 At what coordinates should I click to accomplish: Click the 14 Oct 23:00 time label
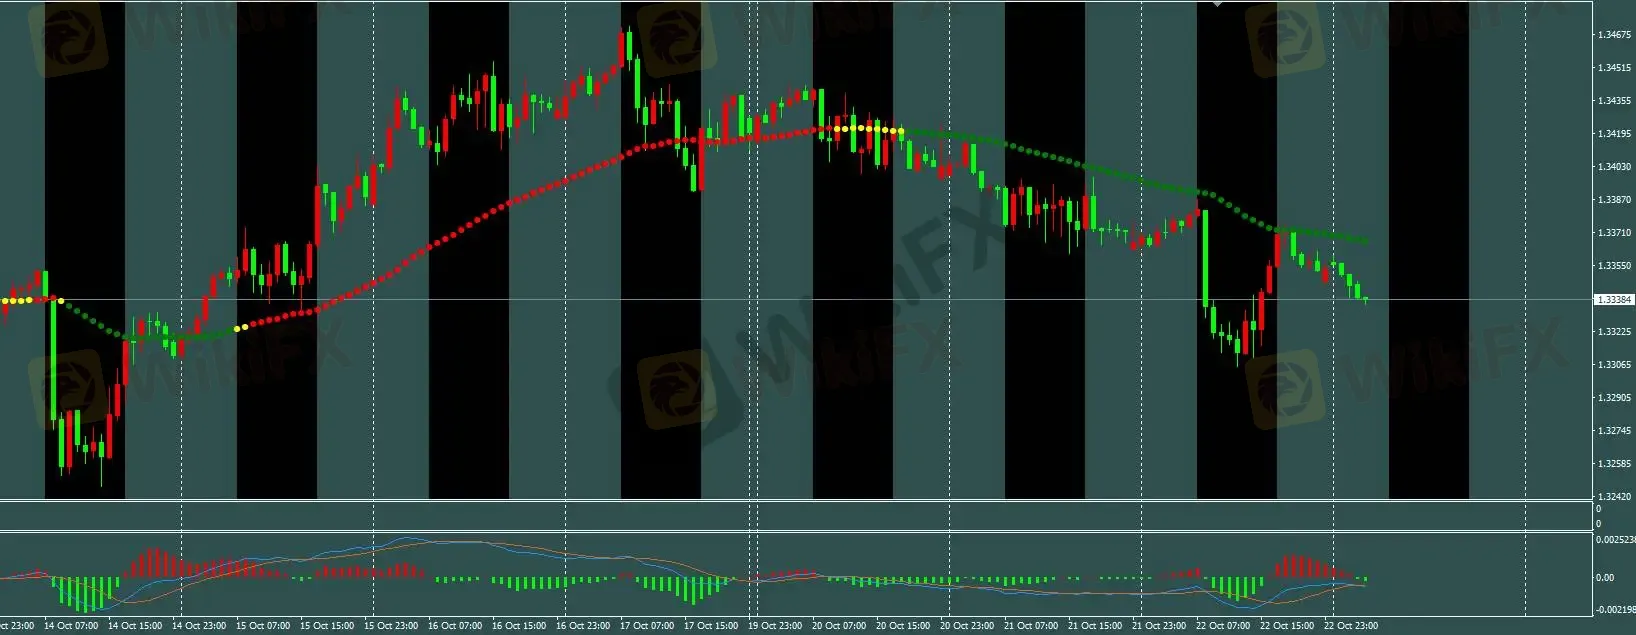pos(199,626)
